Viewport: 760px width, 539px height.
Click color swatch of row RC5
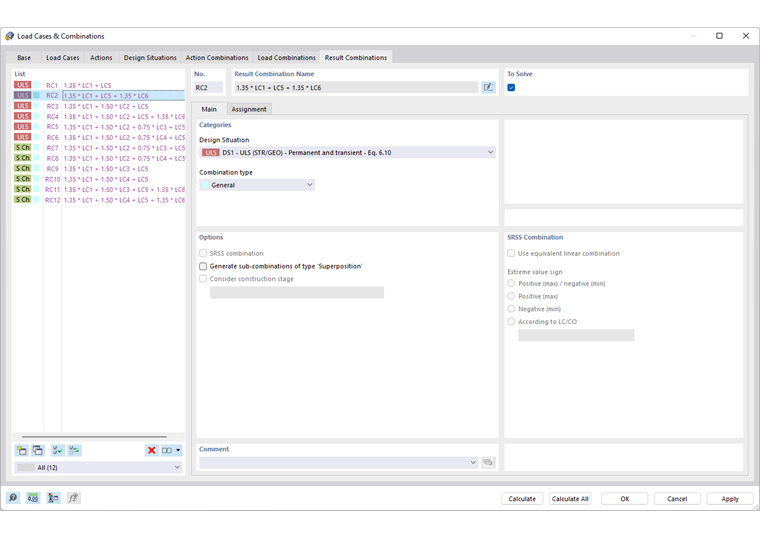36,127
